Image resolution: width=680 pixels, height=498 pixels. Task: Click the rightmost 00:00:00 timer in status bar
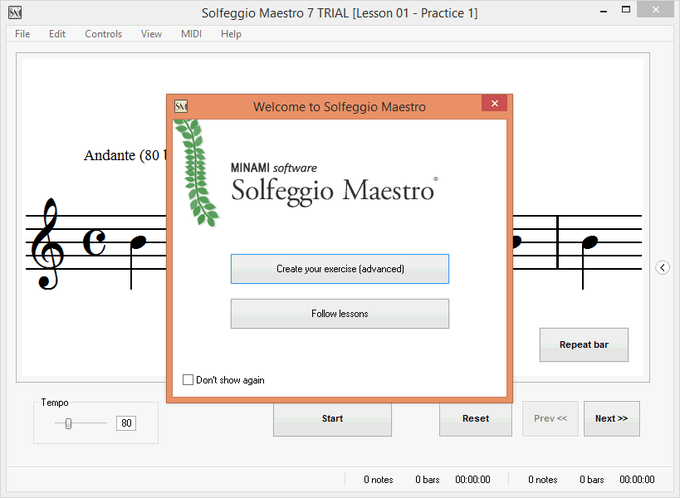coord(637,479)
